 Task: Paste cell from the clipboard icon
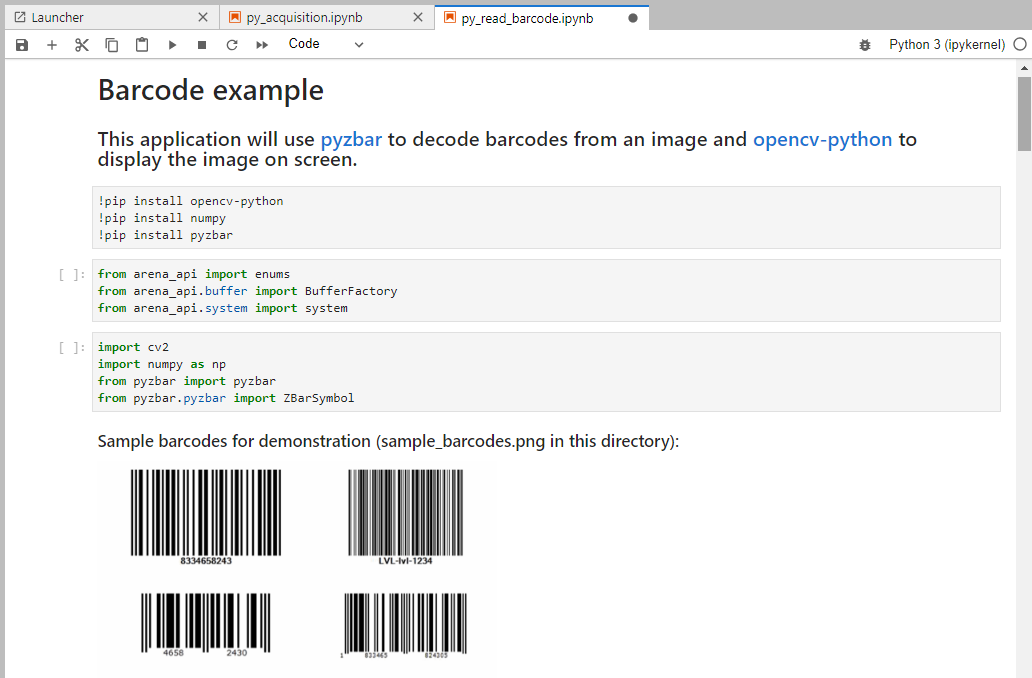(x=142, y=45)
